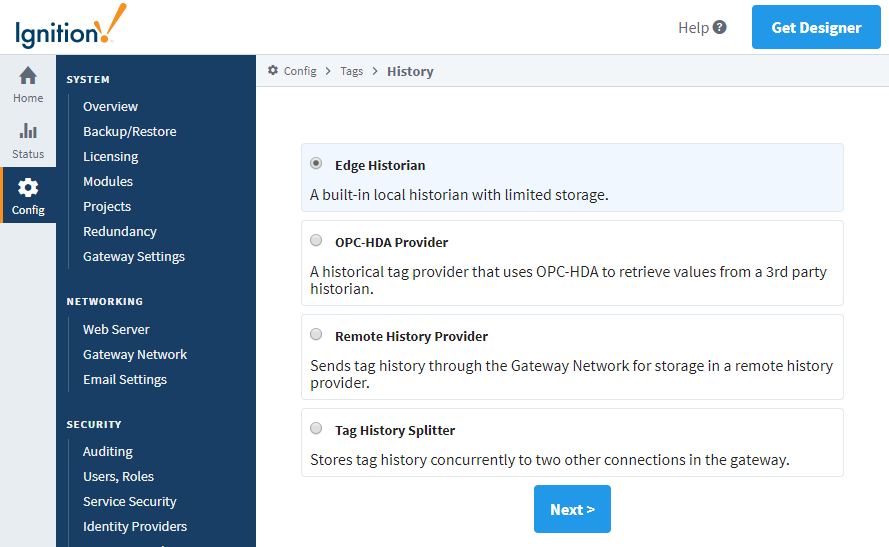Click the OPC-HDA Provider title text

point(391,243)
